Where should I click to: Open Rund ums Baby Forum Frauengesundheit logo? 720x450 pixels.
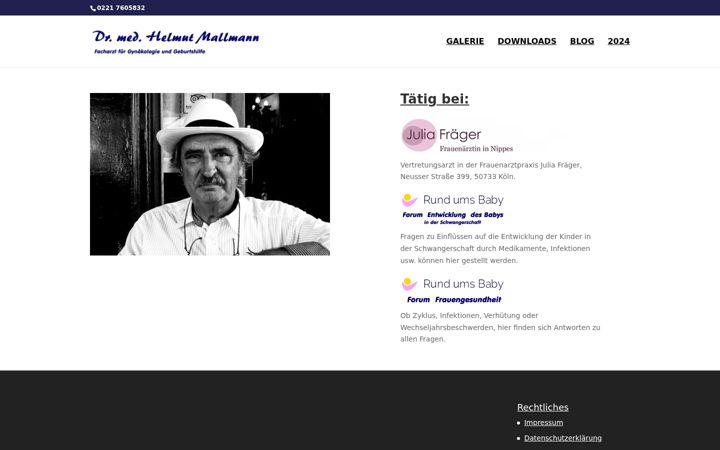click(x=453, y=291)
